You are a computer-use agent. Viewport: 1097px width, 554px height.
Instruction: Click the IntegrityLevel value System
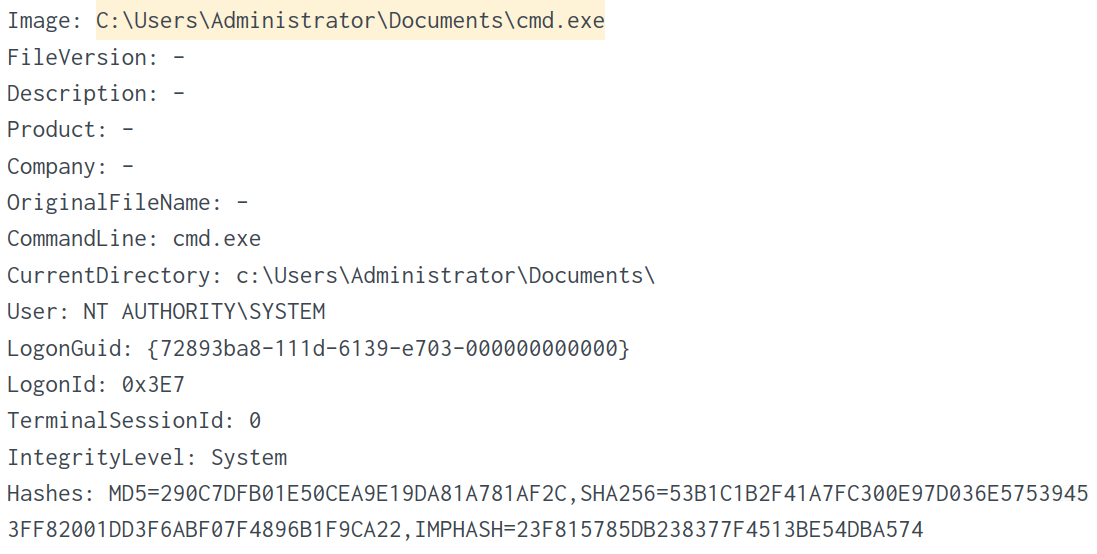click(249, 457)
